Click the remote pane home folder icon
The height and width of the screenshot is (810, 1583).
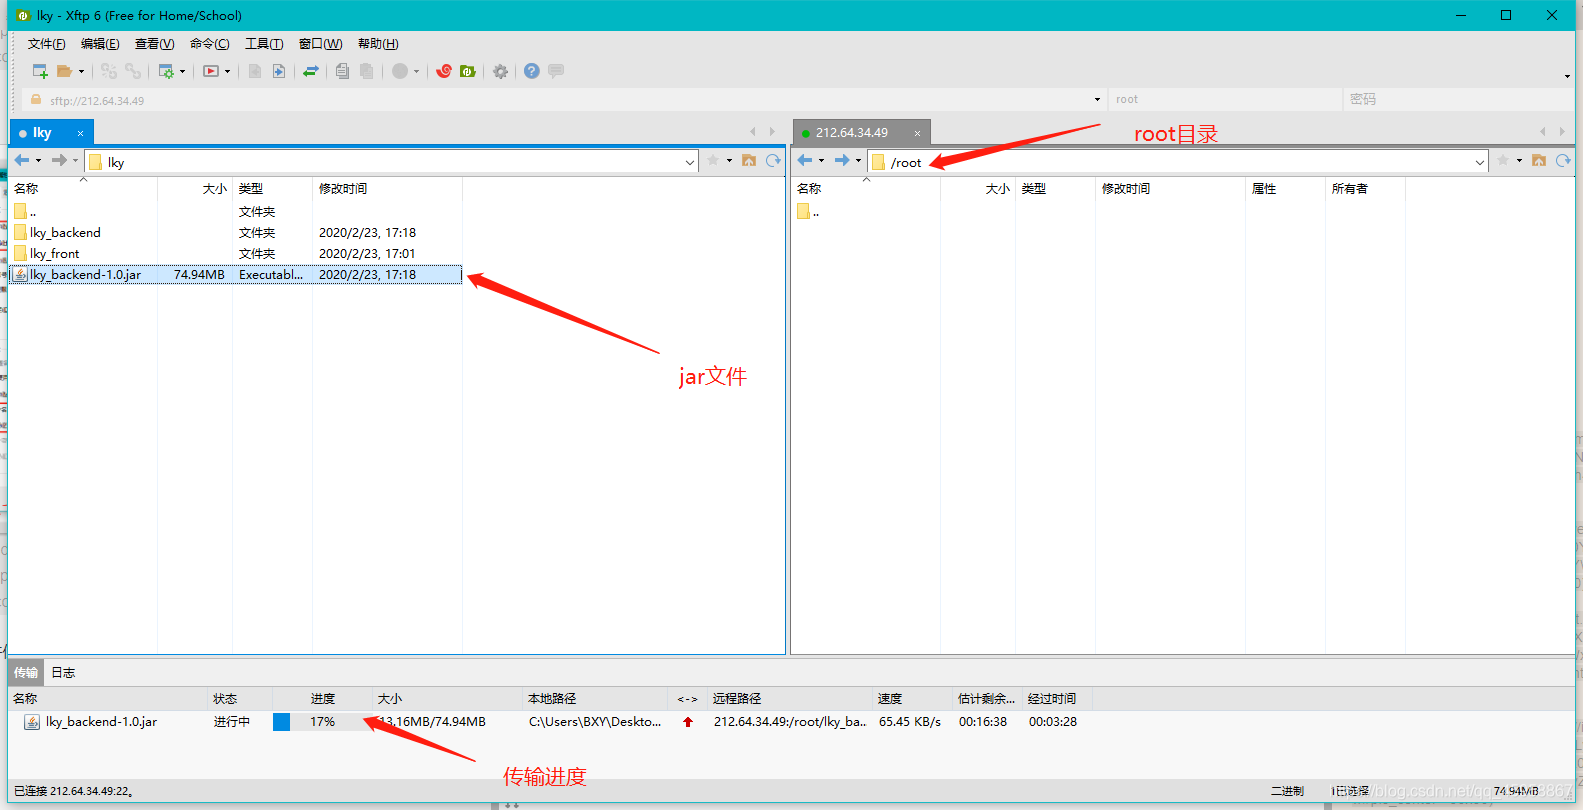click(x=1539, y=160)
